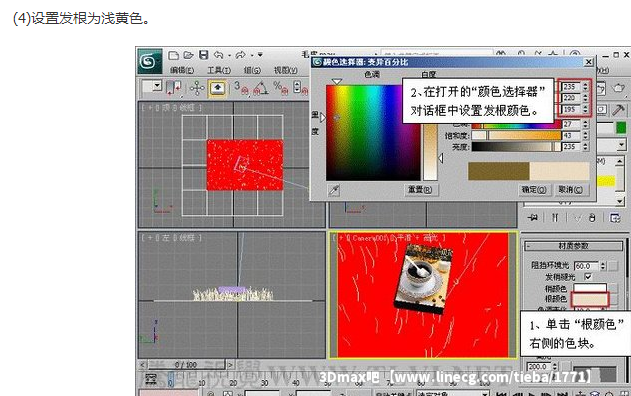Click the eyedropper sample color icon
The width and height of the screenshot is (631, 396).
click(334, 190)
